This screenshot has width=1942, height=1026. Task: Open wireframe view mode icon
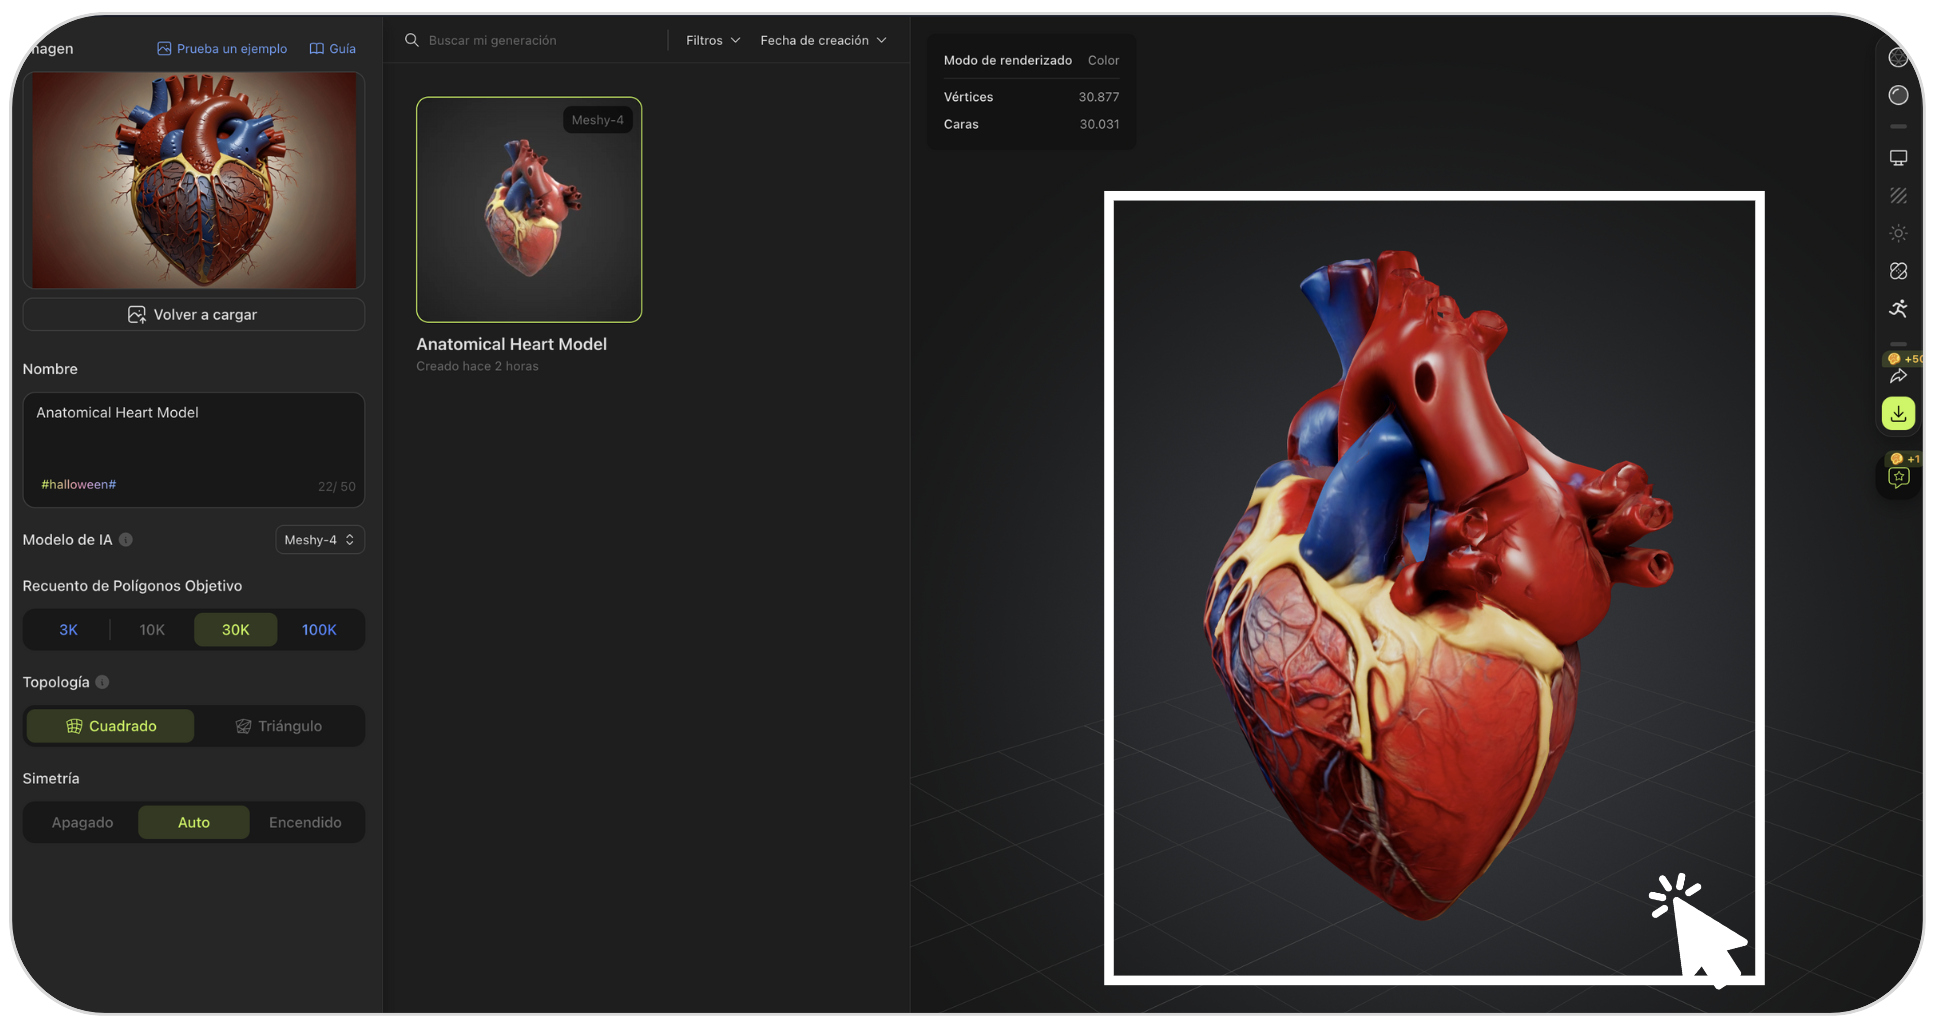click(1898, 58)
